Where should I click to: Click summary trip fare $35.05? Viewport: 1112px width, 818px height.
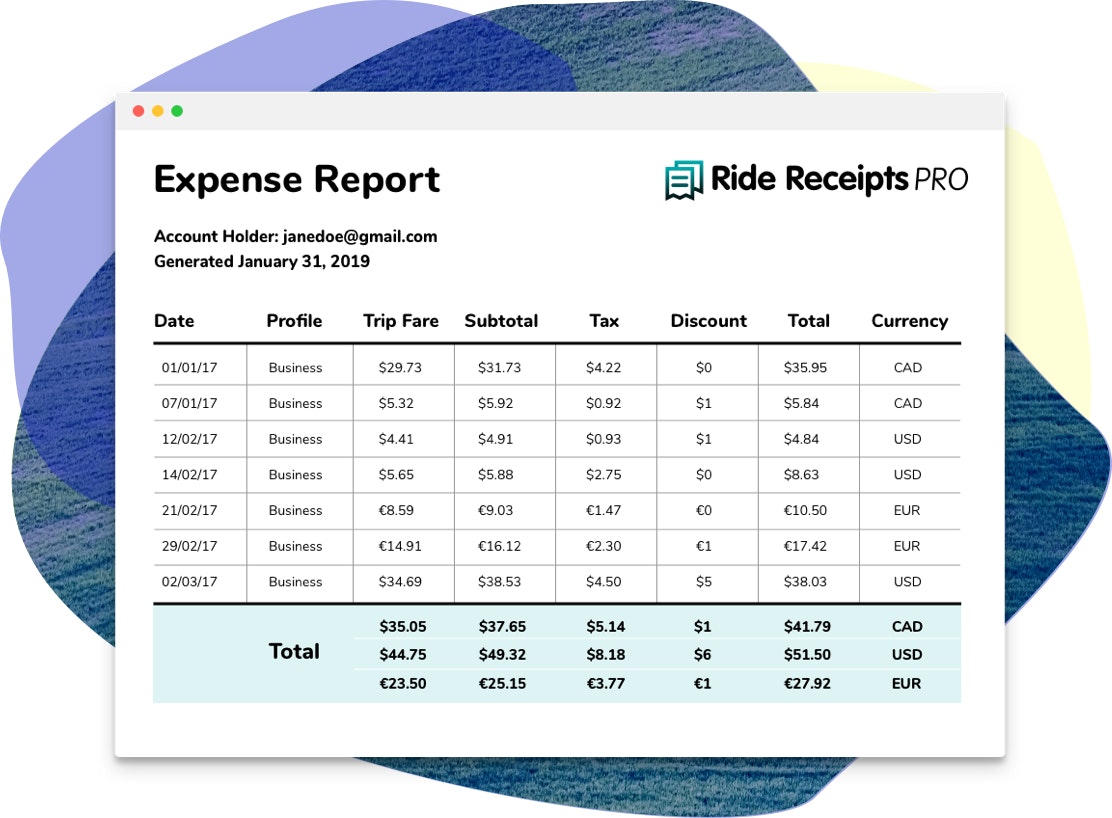(403, 626)
